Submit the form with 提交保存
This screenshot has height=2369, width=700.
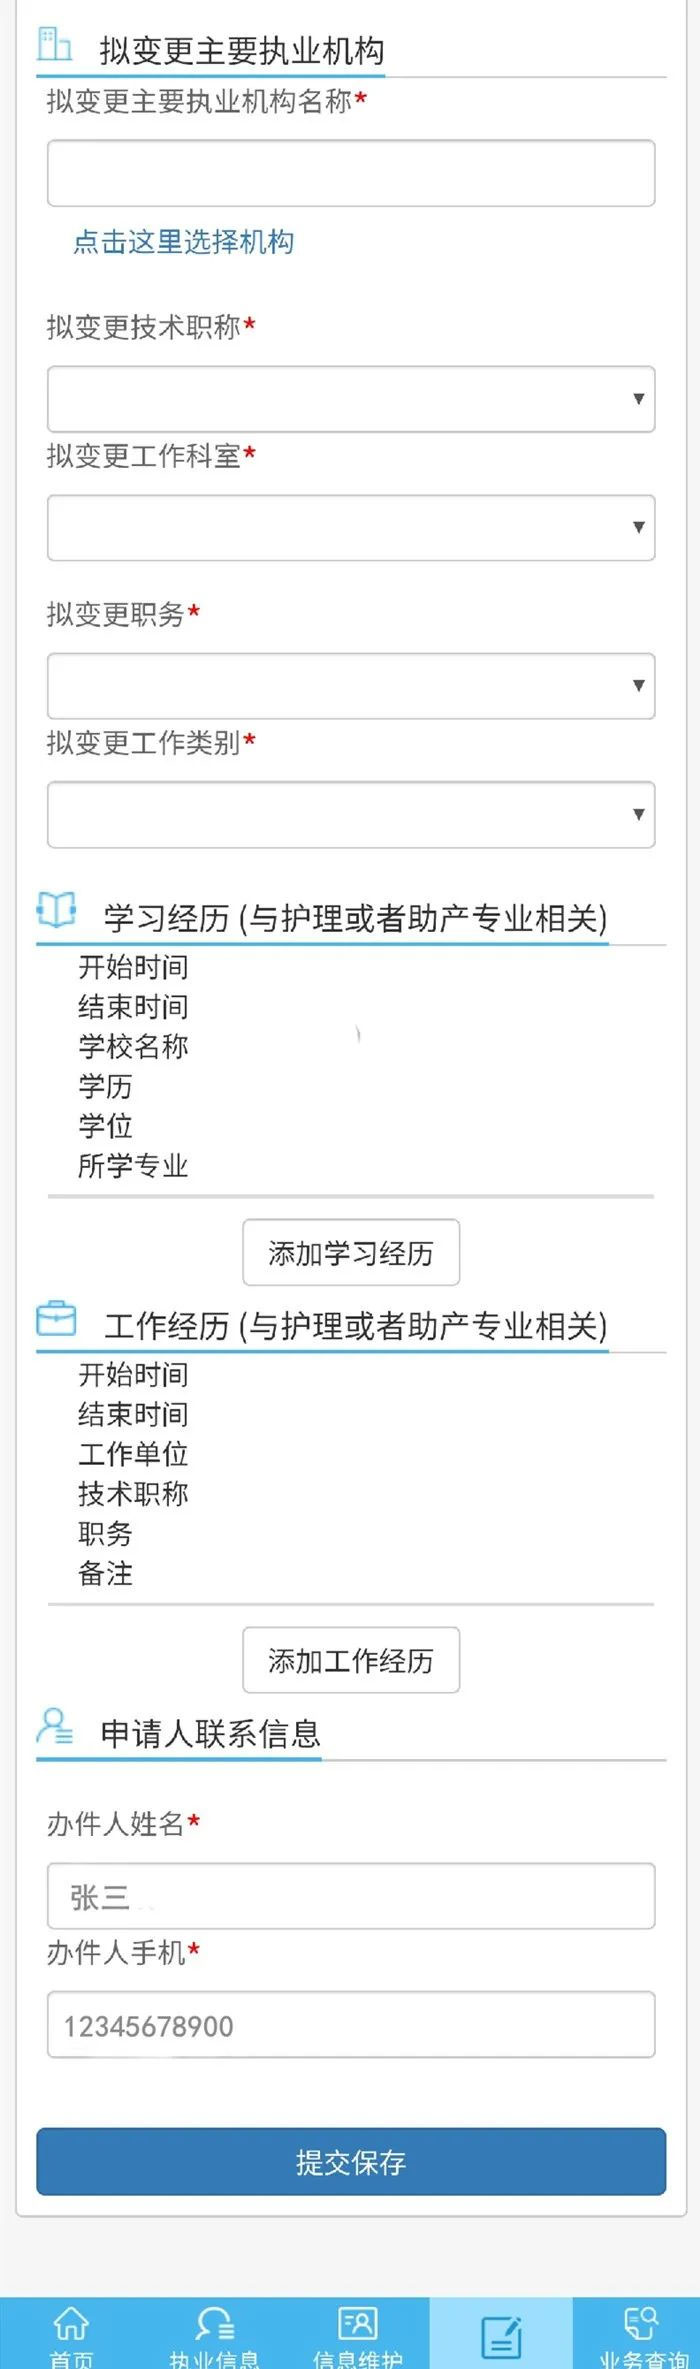pos(350,2161)
